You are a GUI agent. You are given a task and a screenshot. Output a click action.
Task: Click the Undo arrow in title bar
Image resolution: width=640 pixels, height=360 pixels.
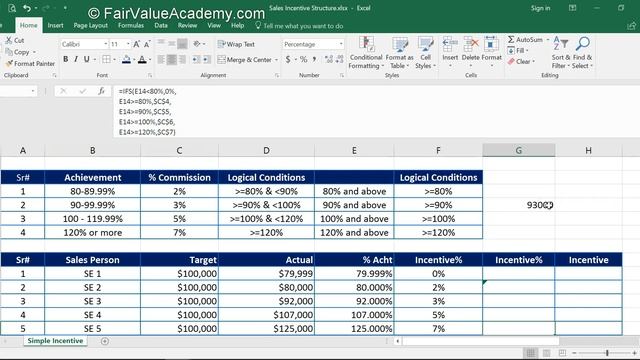tap(27, 8)
